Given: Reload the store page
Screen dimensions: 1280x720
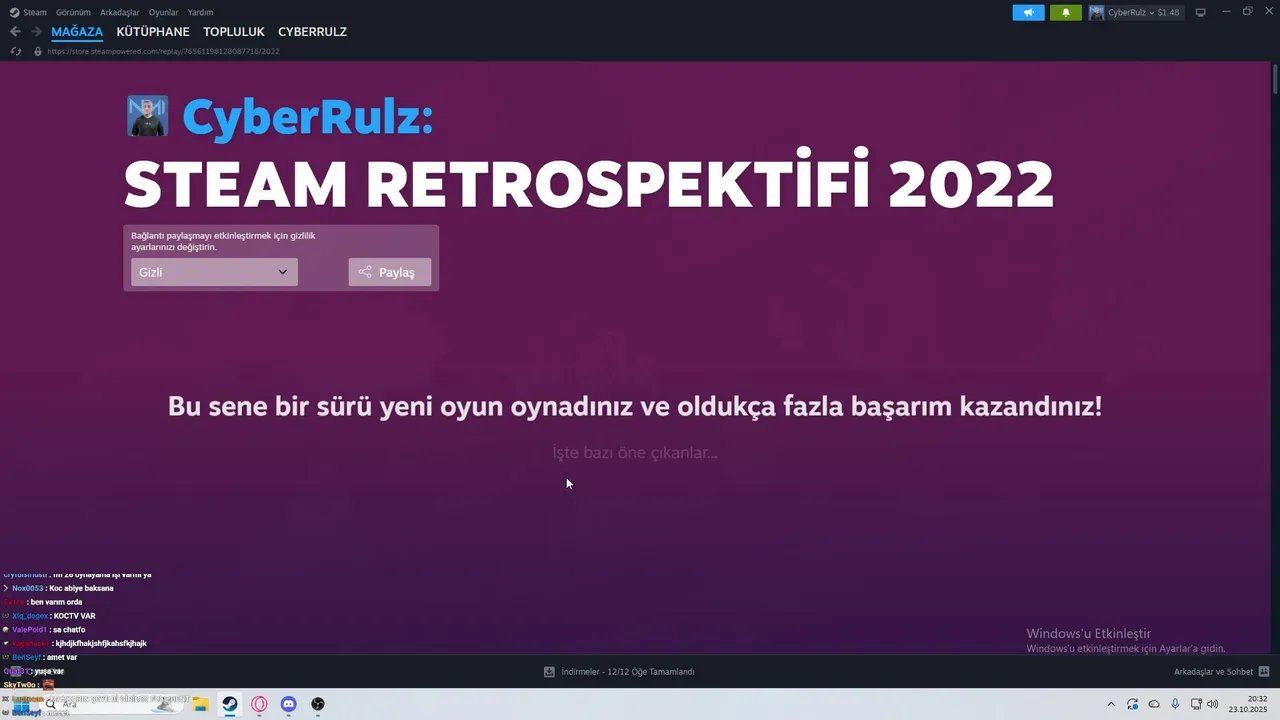Looking at the screenshot, I should coord(15,51).
